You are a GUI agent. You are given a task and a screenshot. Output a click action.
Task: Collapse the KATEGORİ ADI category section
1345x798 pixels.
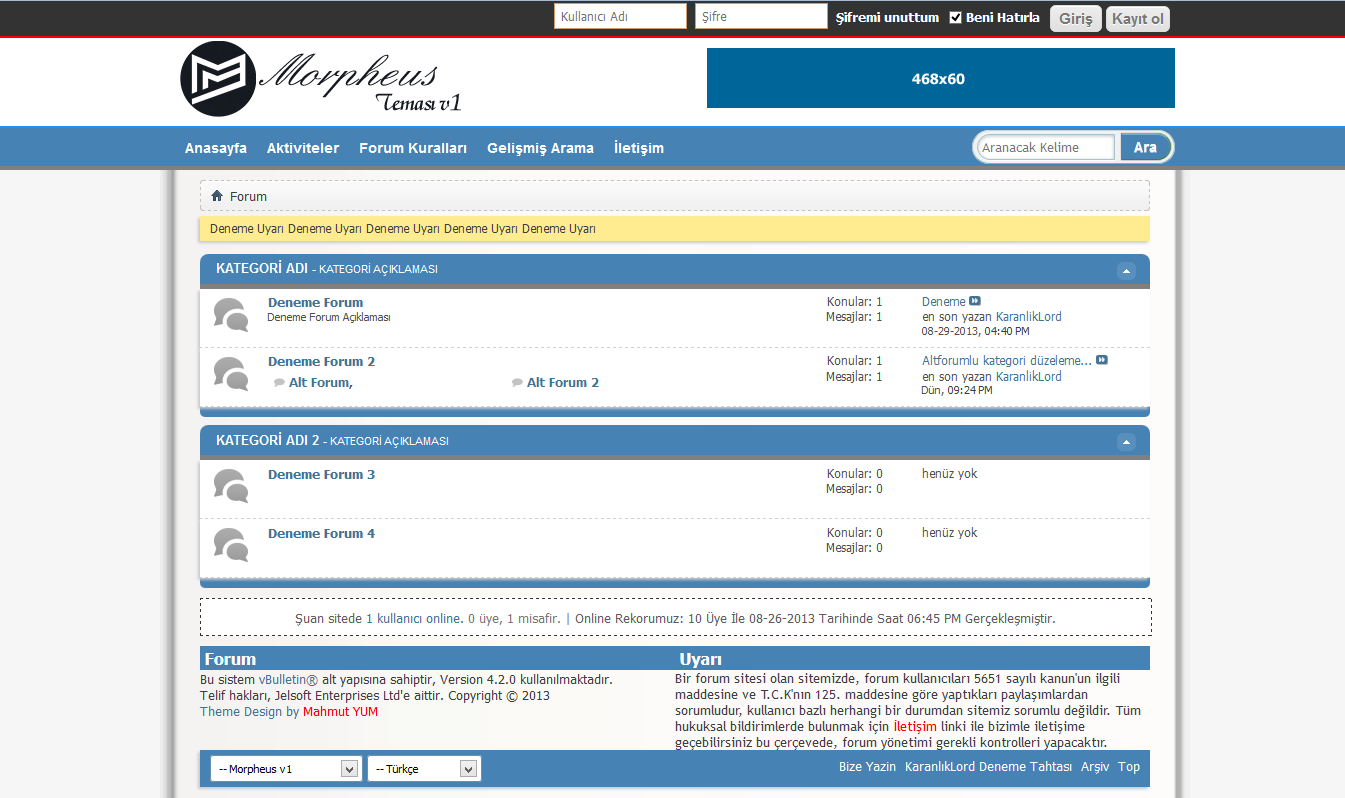(x=1127, y=270)
